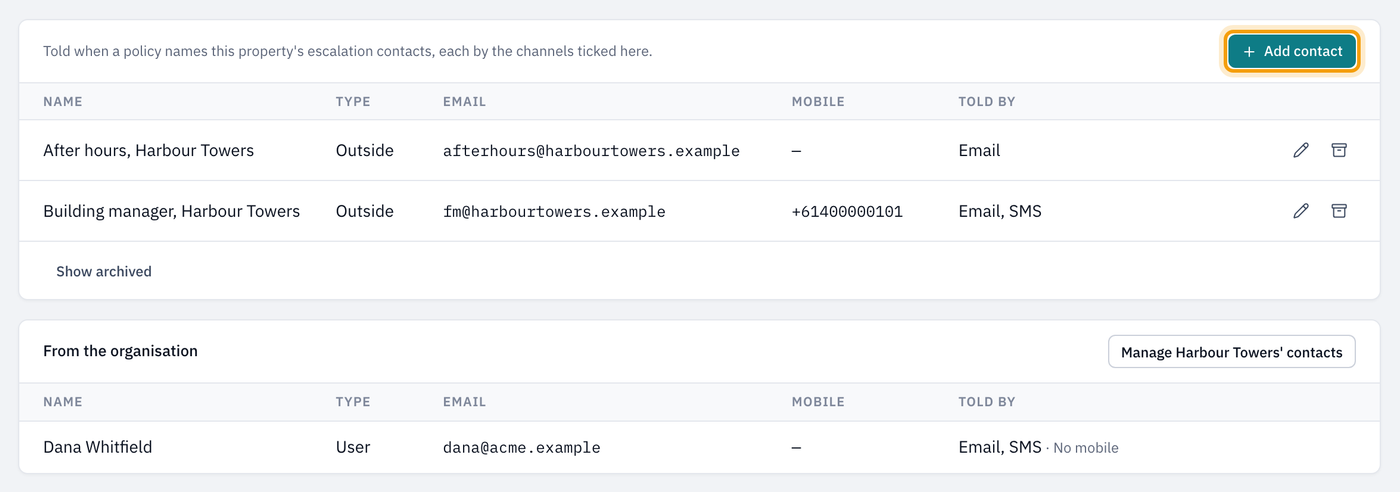Open Manage Harbour Towers' contacts
The width and height of the screenshot is (1400, 492).
(1232, 352)
